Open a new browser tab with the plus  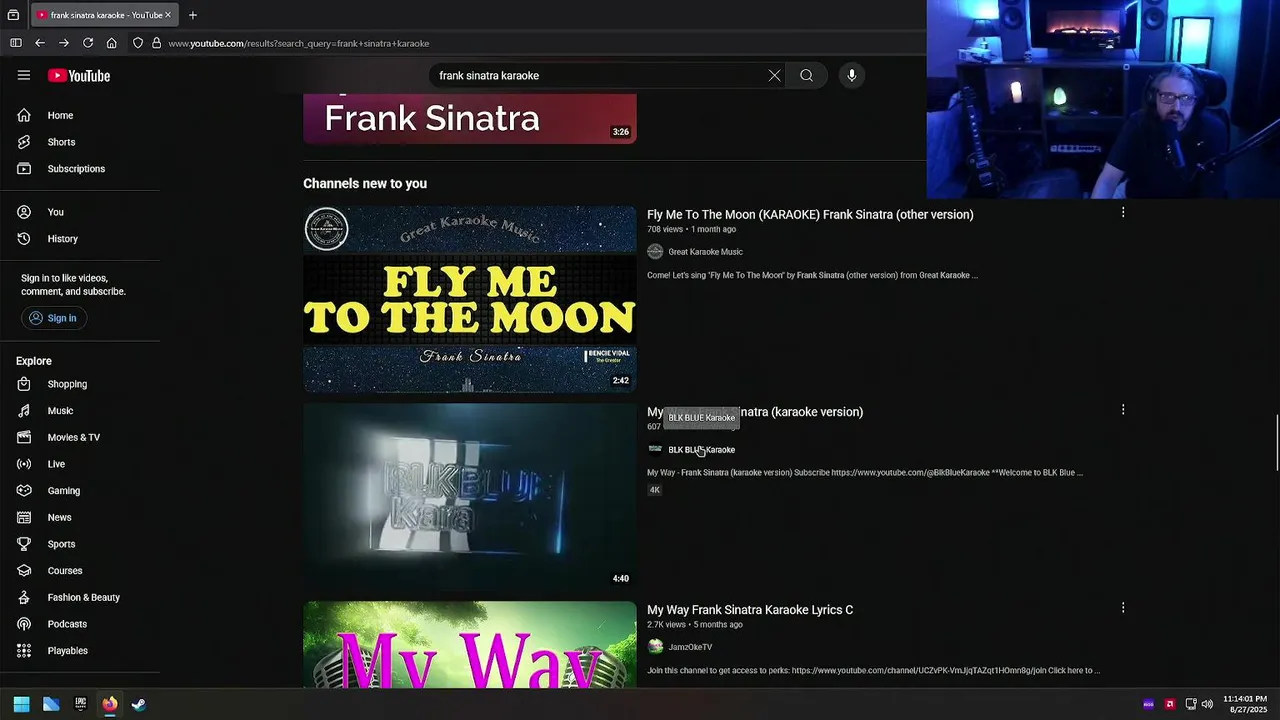193,15
